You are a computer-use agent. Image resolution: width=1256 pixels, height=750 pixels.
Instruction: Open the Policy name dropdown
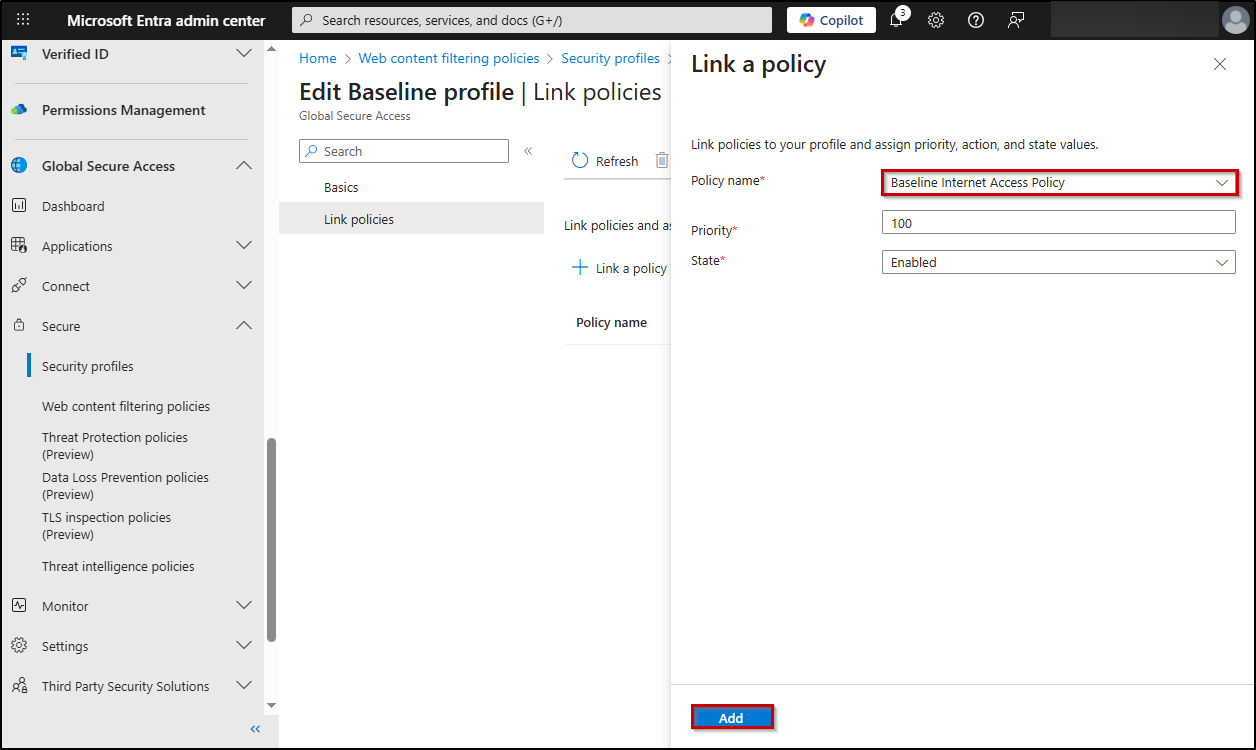(1059, 183)
